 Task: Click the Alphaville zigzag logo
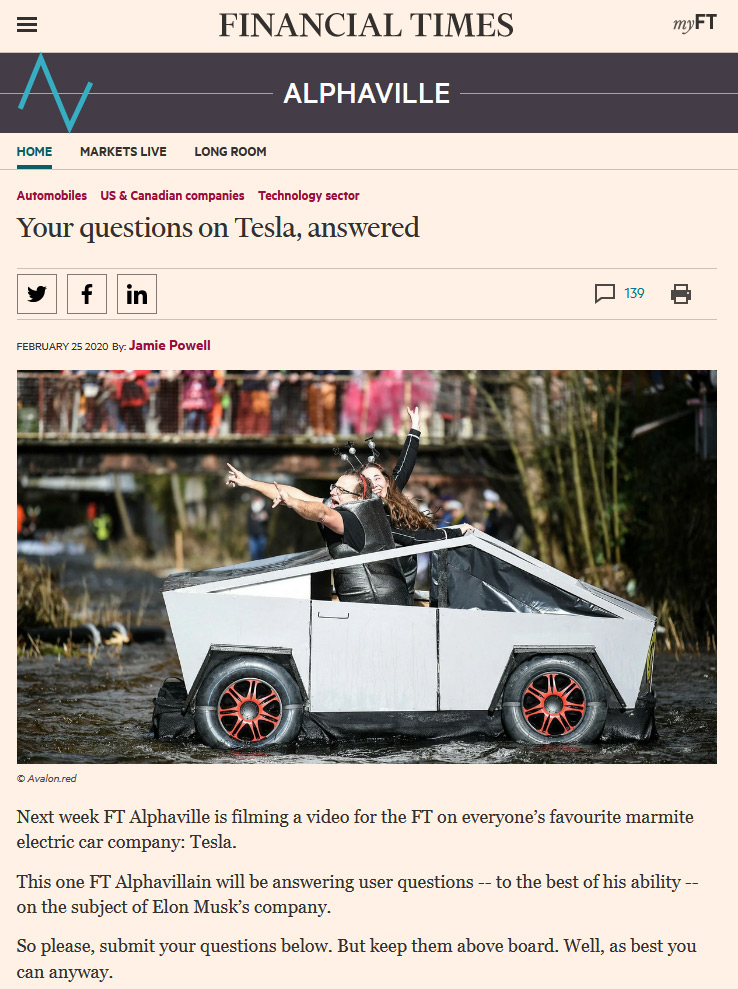[55, 93]
